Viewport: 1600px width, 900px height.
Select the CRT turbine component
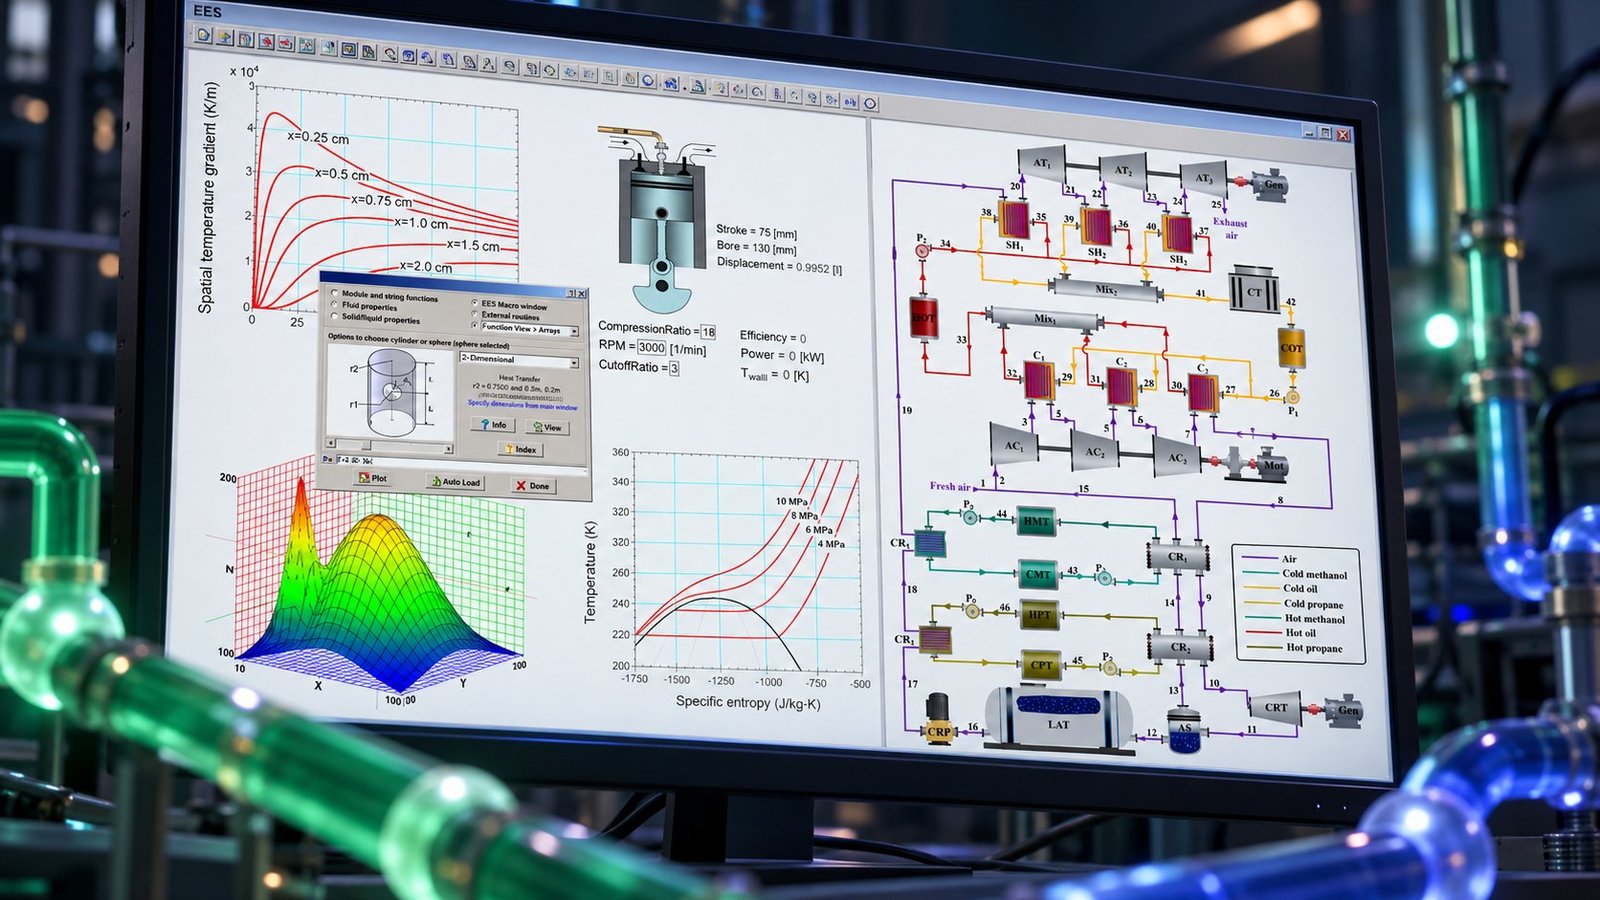1276,707
